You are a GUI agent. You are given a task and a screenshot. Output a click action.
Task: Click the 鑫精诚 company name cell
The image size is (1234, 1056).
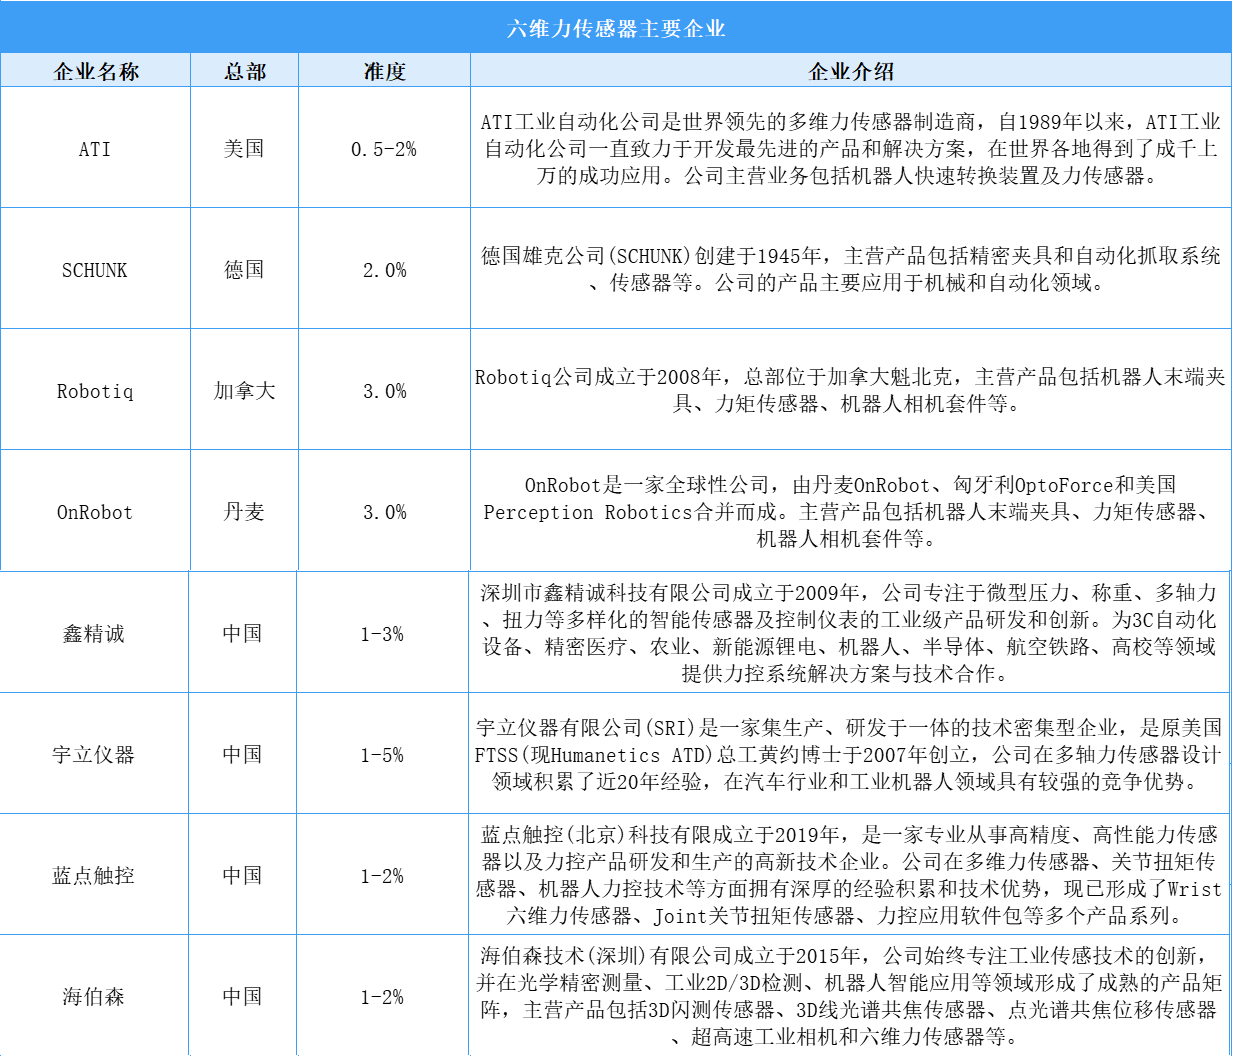point(94,632)
